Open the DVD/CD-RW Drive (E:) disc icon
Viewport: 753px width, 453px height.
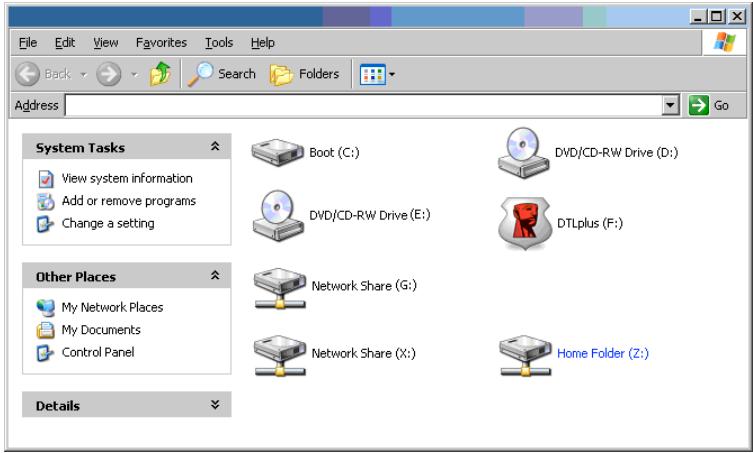coord(278,215)
